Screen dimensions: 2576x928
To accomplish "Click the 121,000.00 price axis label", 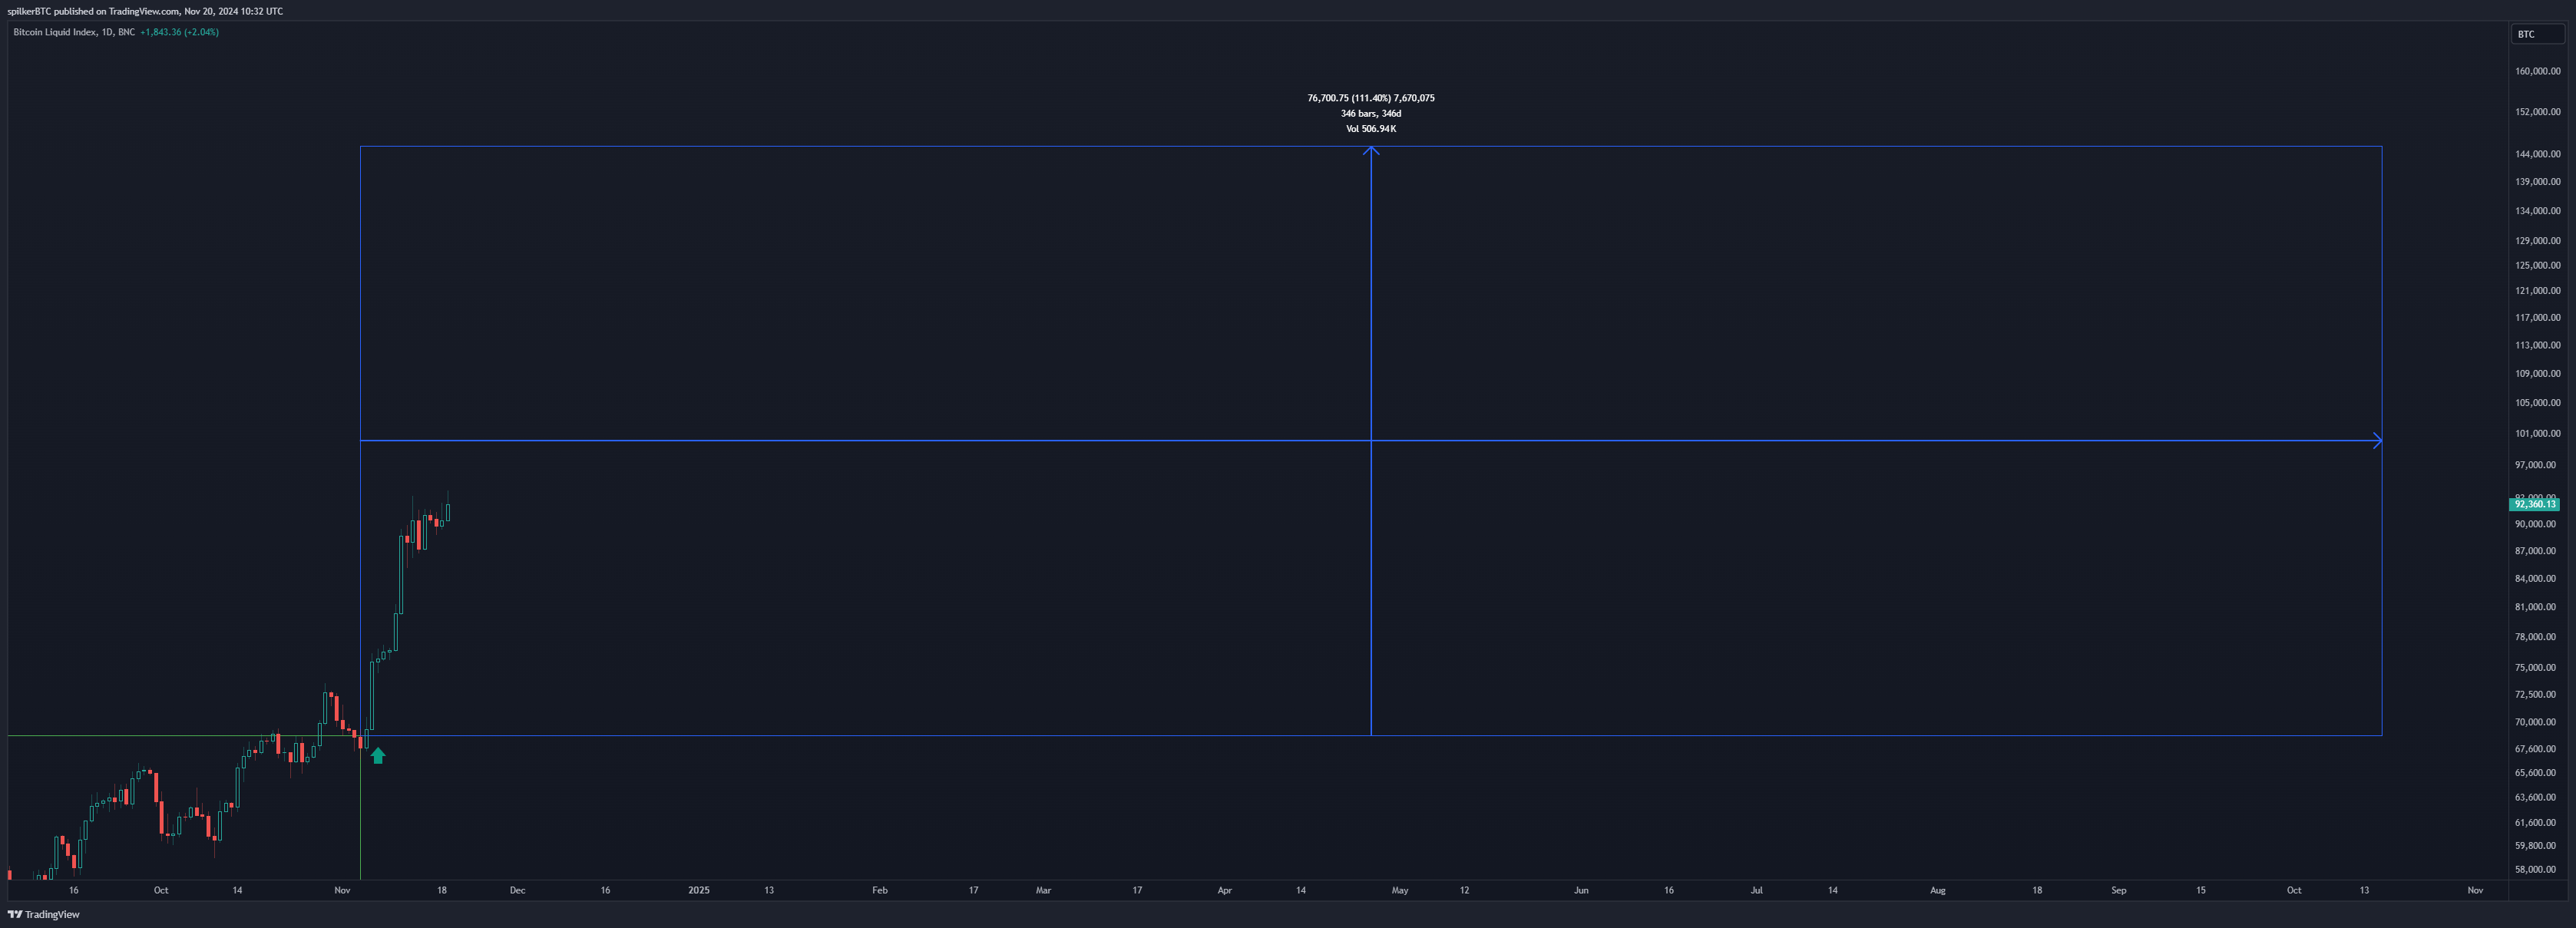I will click(2538, 291).
